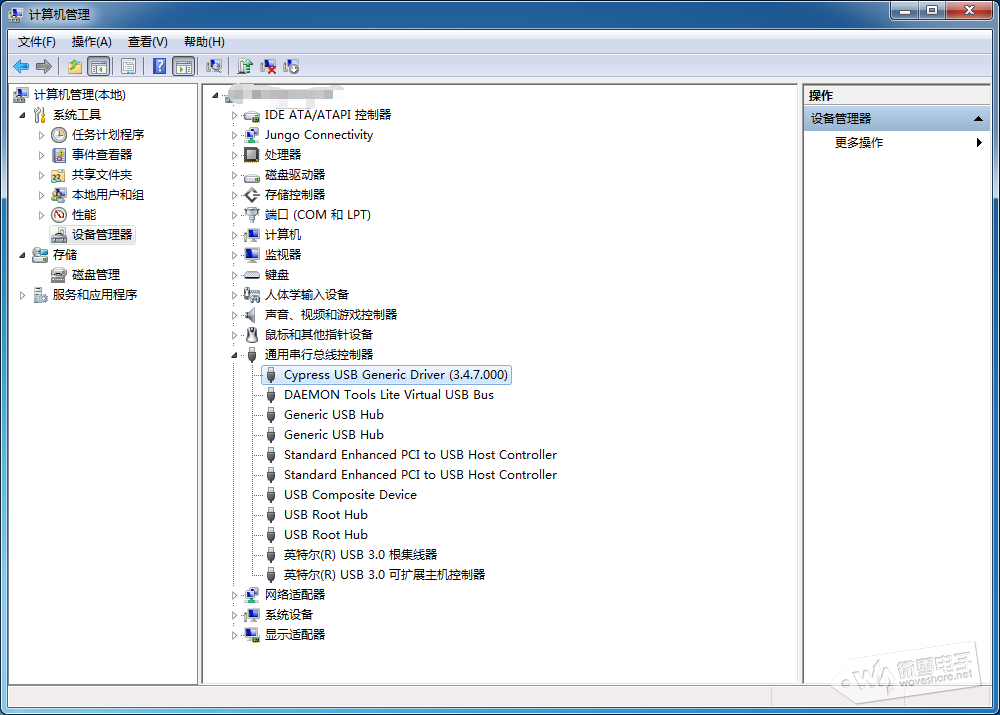Toggle the show/hide console tree toolbar button
The height and width of the screenshot is (715, 1000).
coord(99,66)
